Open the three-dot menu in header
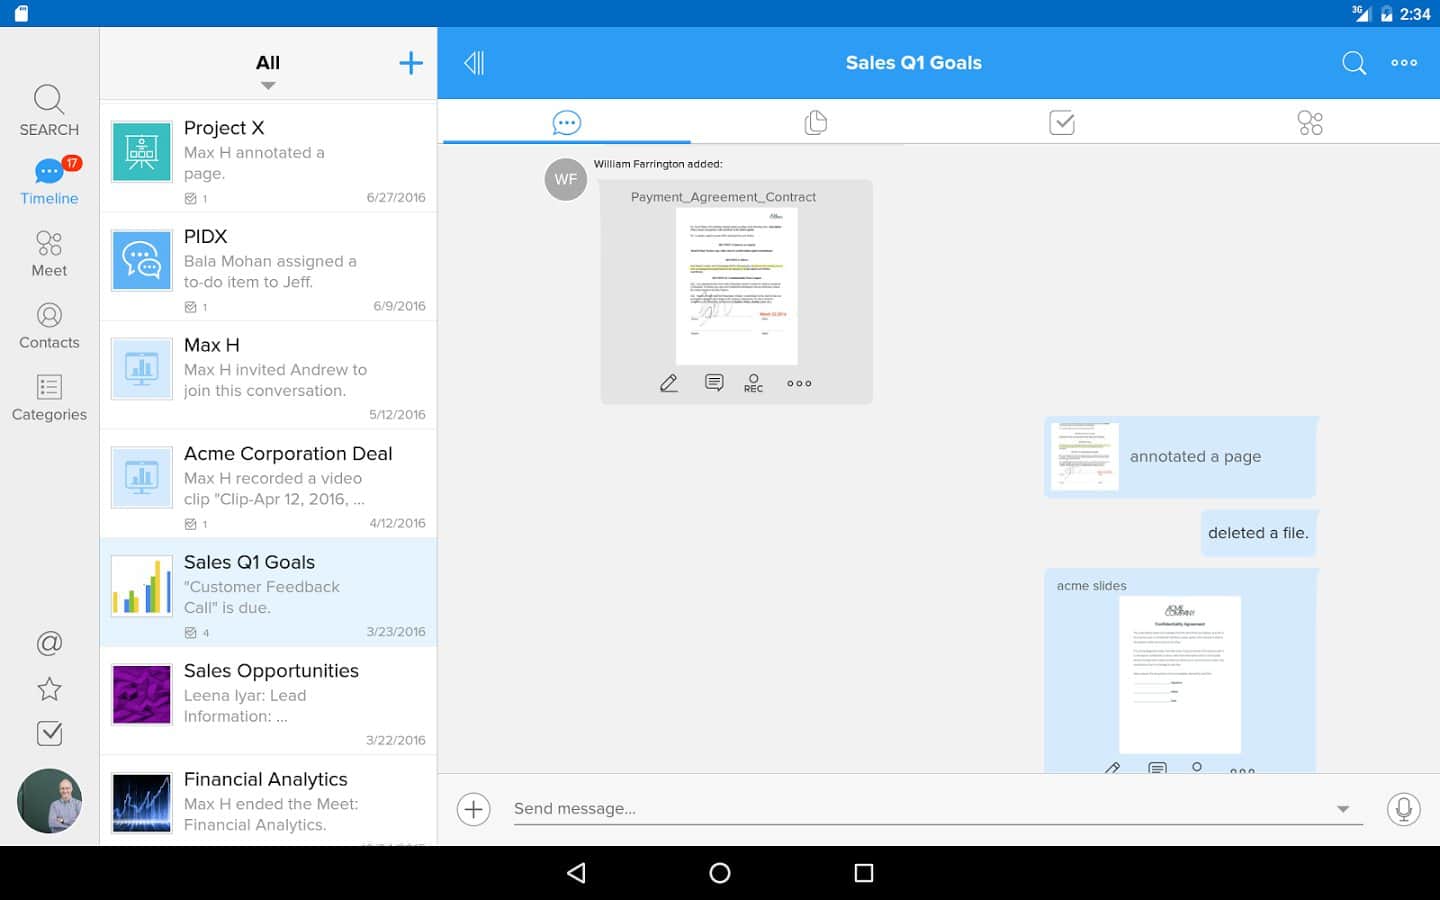1440x900 pixels. click(x=1404, y=63)
